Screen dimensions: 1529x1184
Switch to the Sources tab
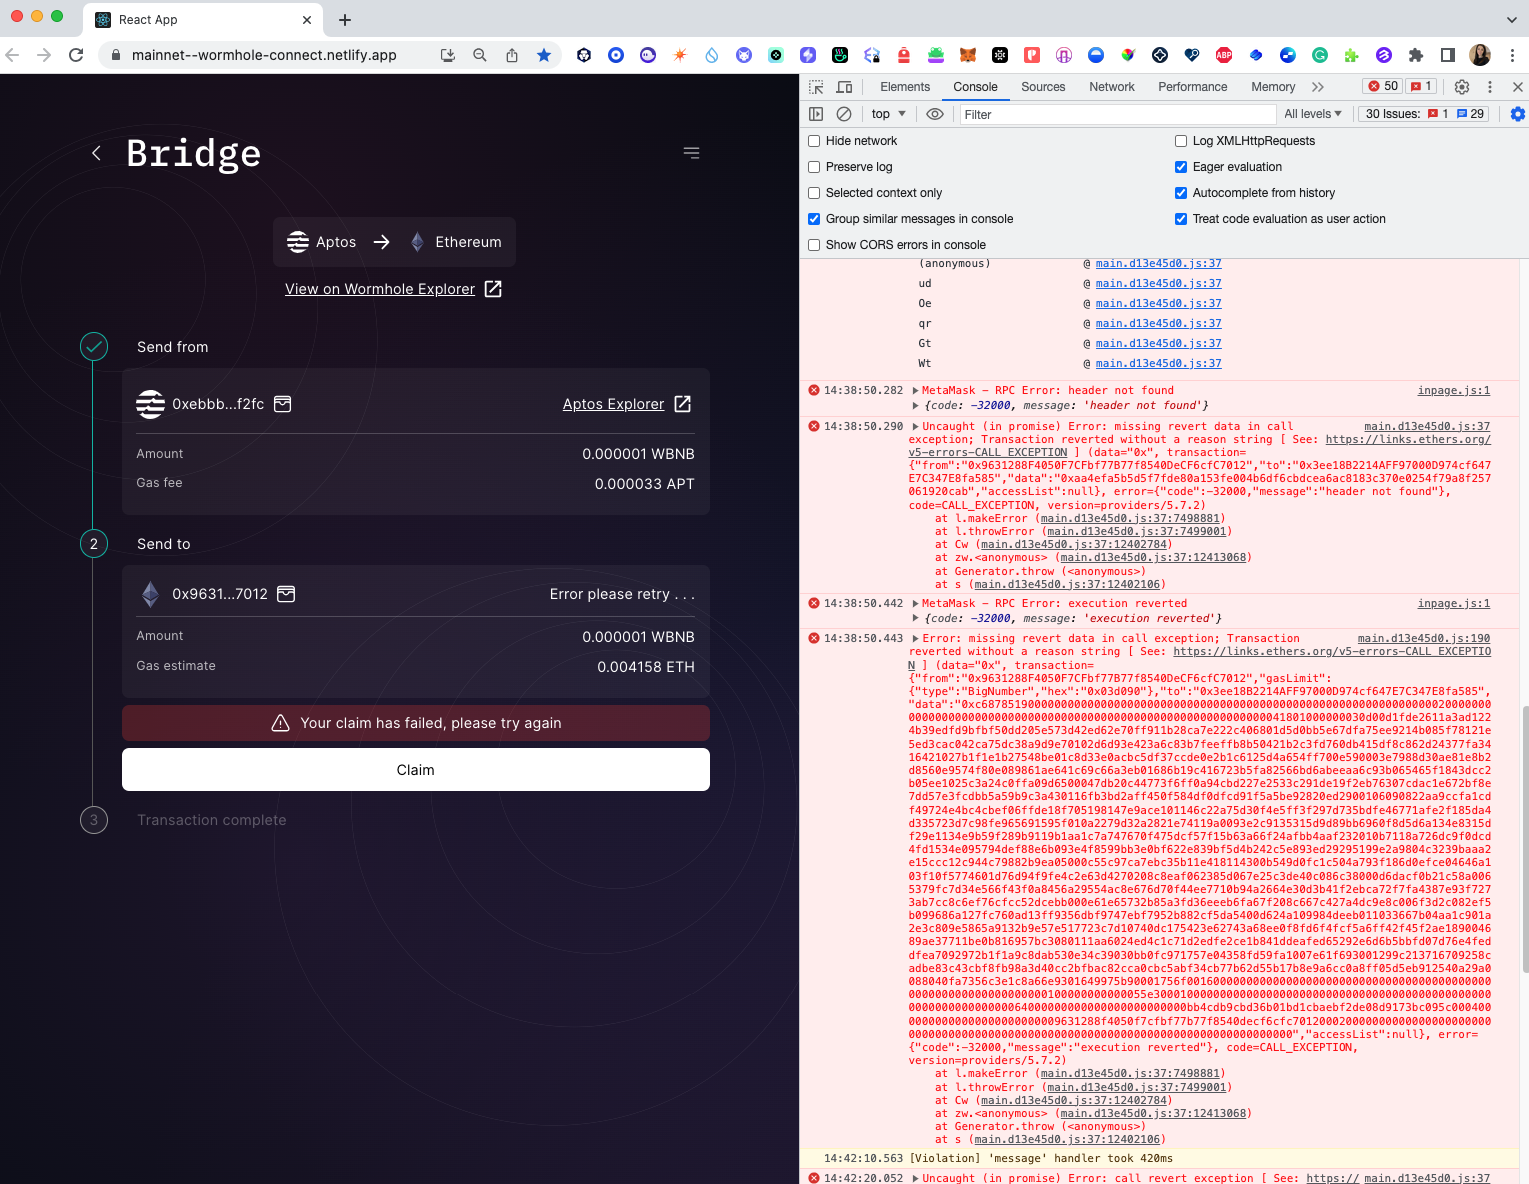click(1043, 87)
